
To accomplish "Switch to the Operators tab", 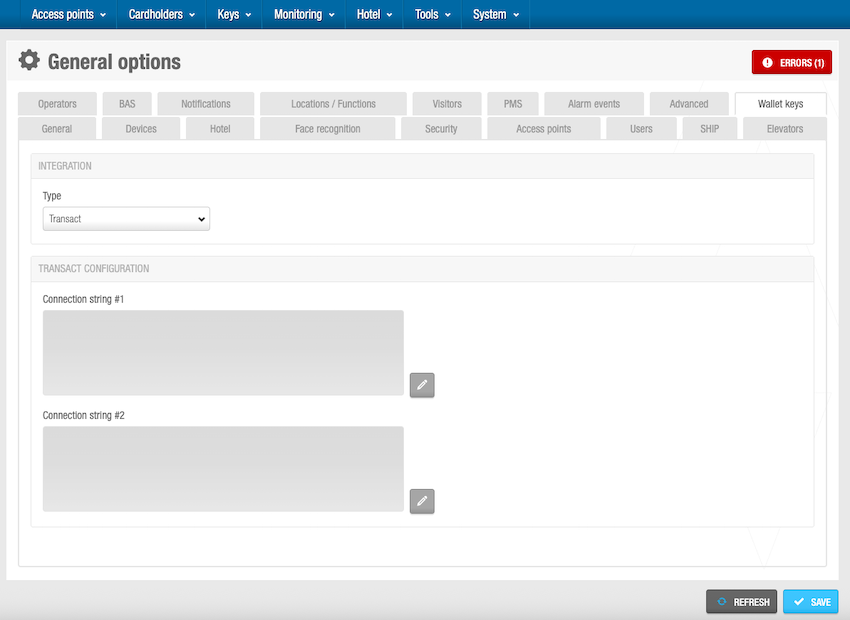I will pos(57,104).
